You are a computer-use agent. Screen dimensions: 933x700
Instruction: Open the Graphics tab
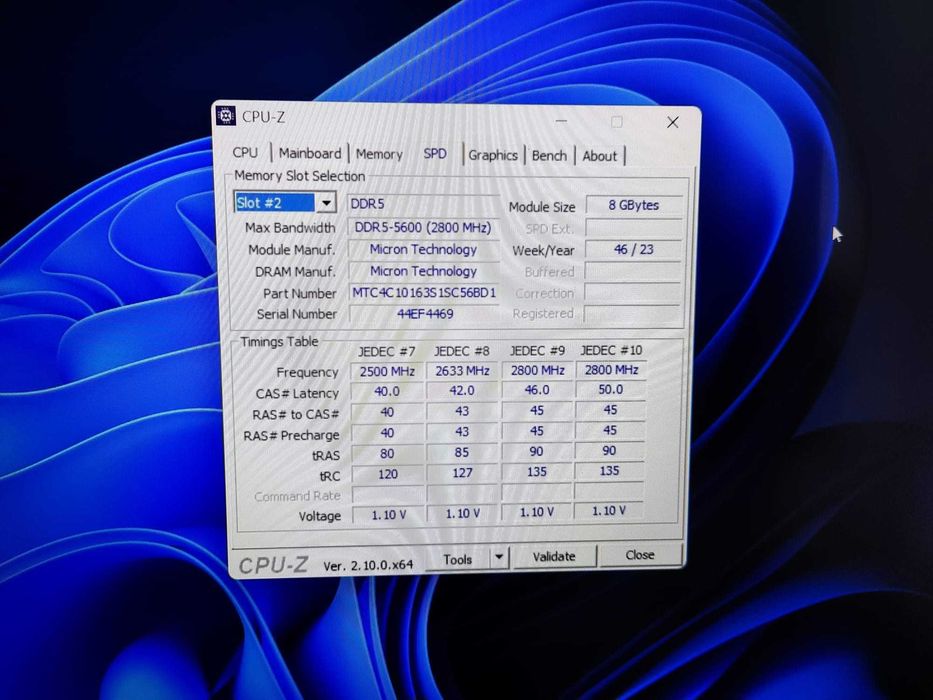click(x=493, y=155)
